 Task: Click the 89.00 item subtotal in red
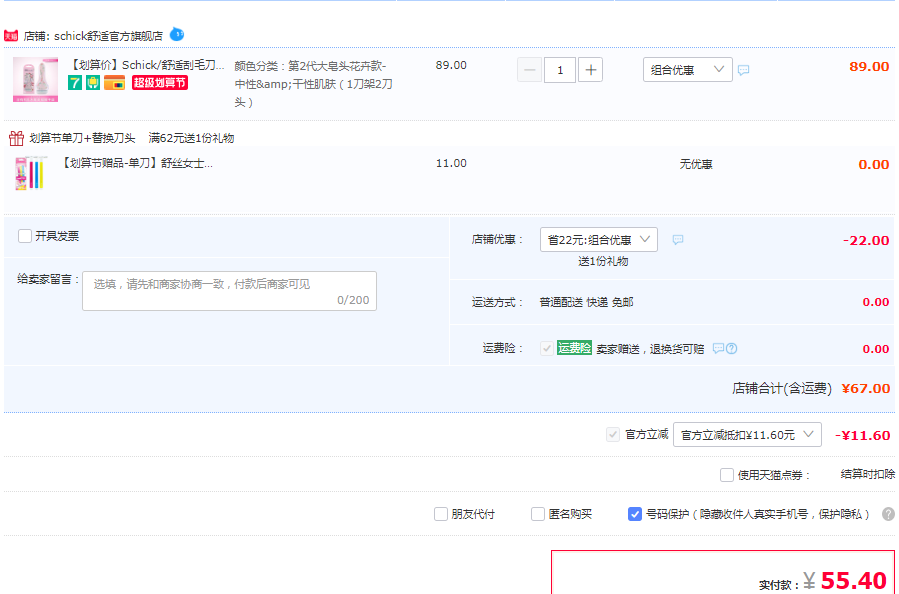869,67
